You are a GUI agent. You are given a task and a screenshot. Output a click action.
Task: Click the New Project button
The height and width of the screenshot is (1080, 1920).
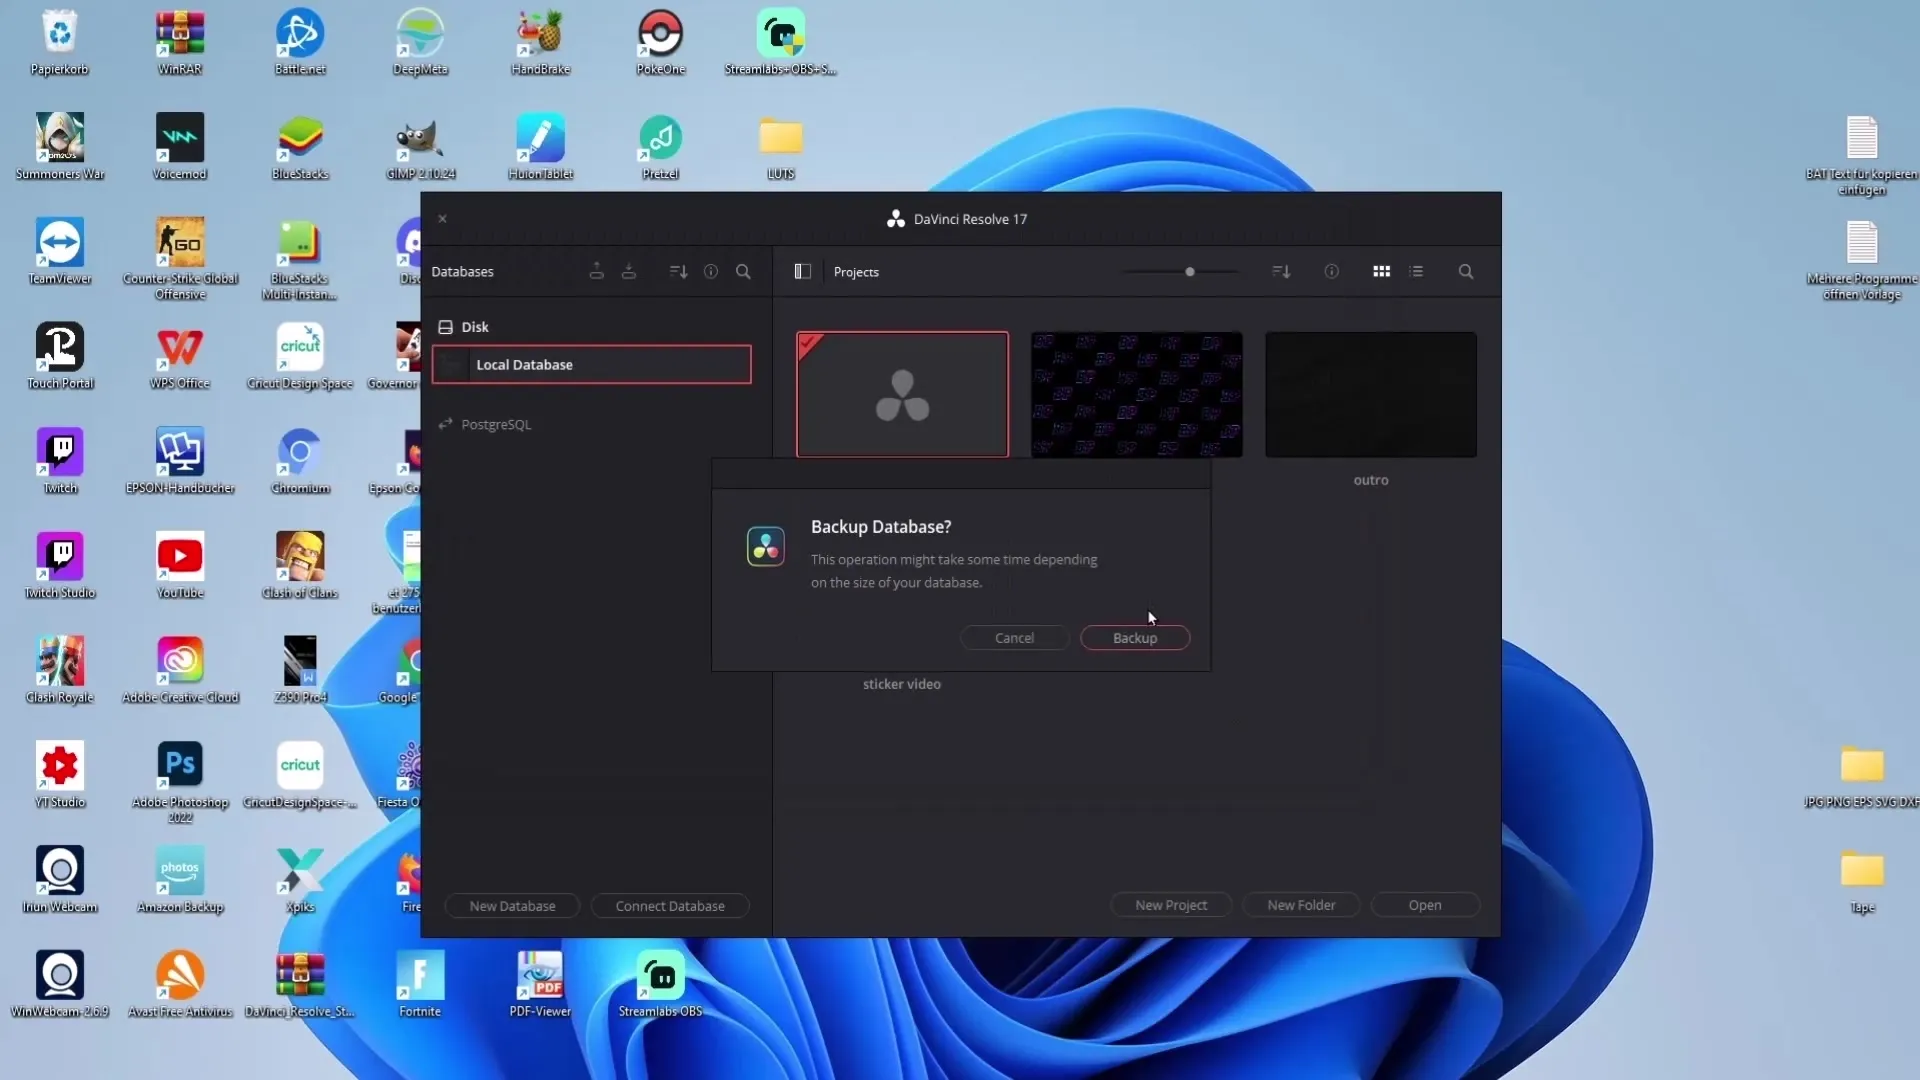click(1171, 905)
